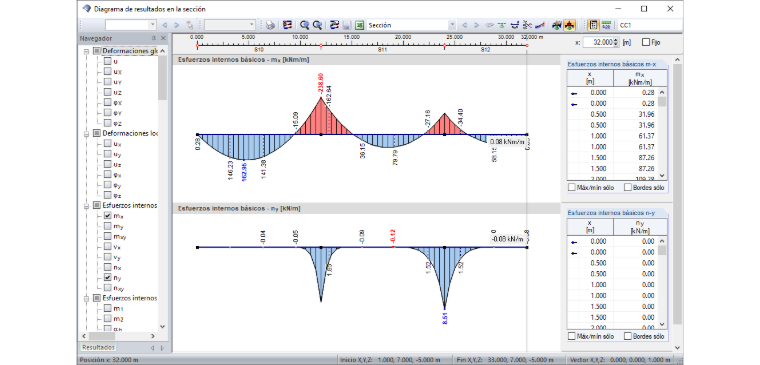
Task: Click the print icon in toolbar
Action: tap(270, 25)
